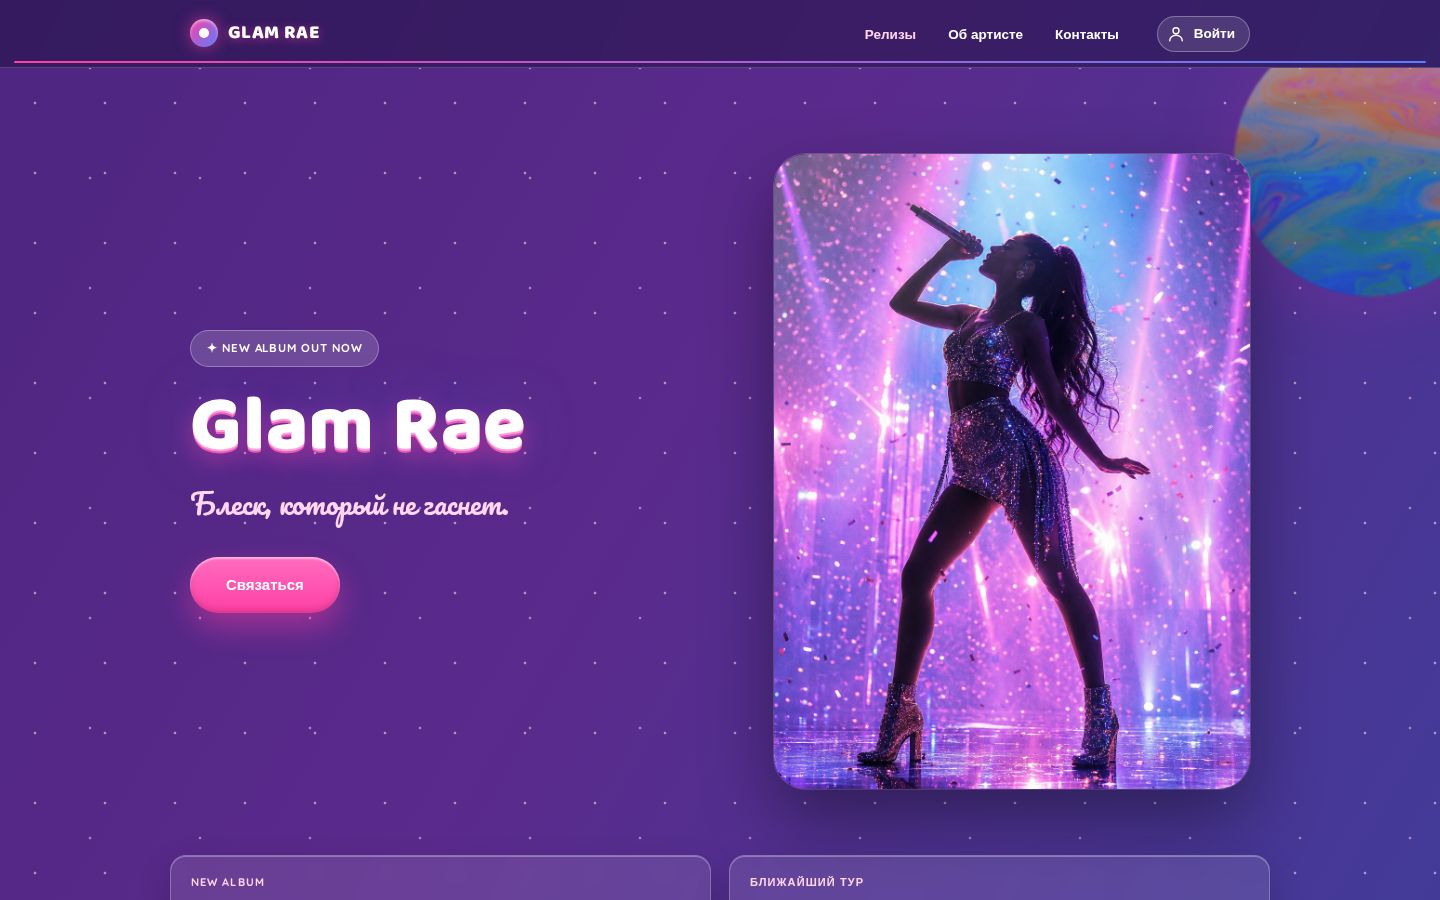Viewport: 1440px width, 900px height.
Task: Click the Войти login button
Action: click(x=1203, y=34)
